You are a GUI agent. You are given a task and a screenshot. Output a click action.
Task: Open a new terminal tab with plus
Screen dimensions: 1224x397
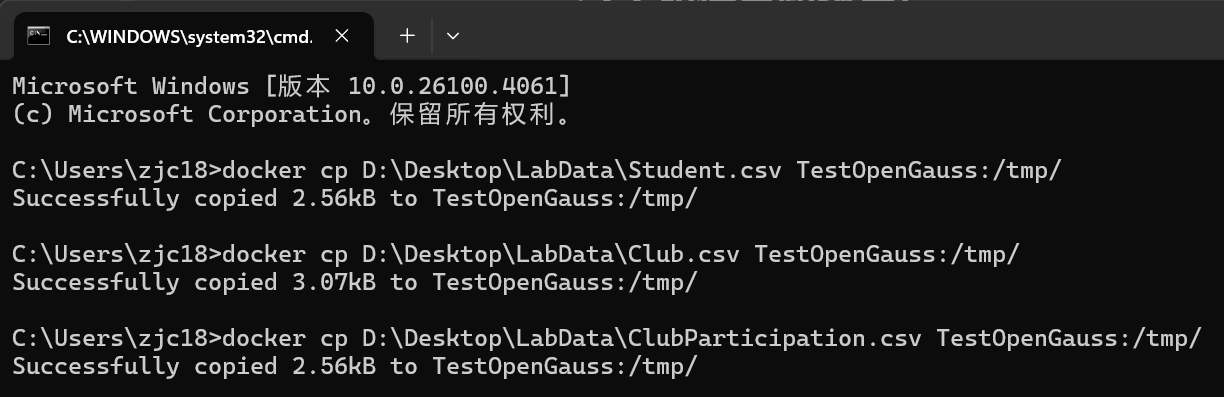click(407, 36)
